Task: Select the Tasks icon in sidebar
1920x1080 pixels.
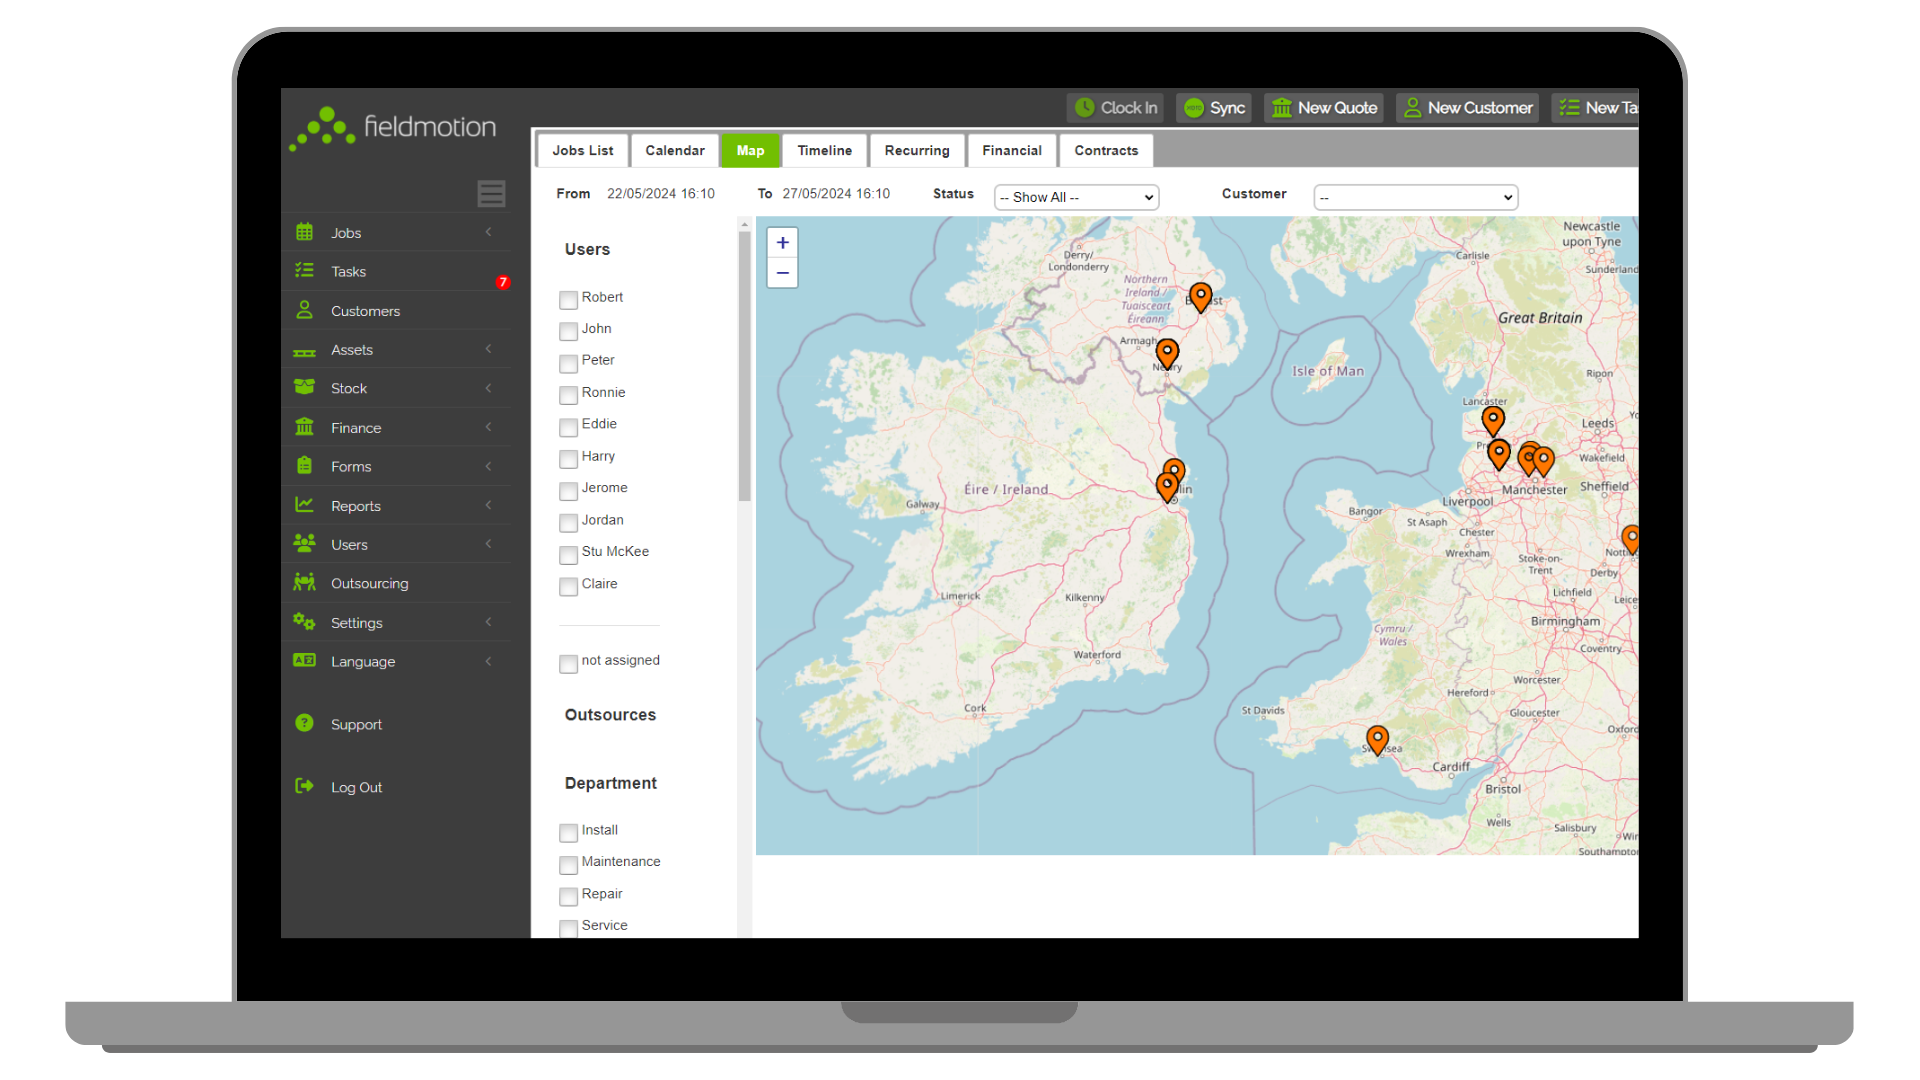Action: 304,270
